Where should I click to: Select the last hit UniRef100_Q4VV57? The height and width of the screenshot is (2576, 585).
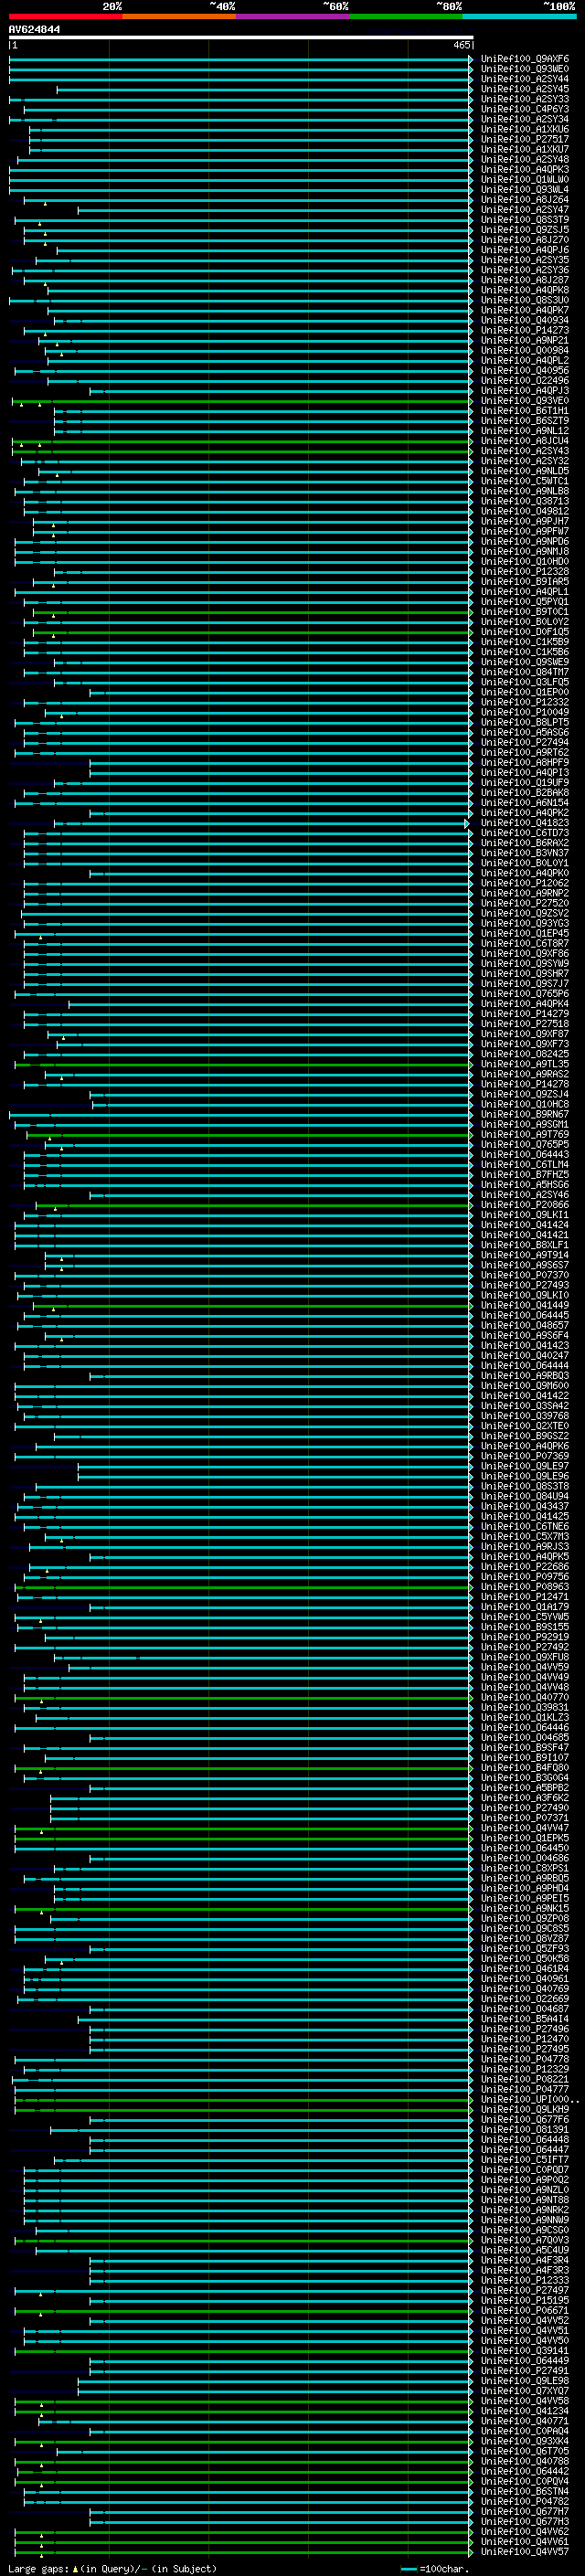point(525,2551)
